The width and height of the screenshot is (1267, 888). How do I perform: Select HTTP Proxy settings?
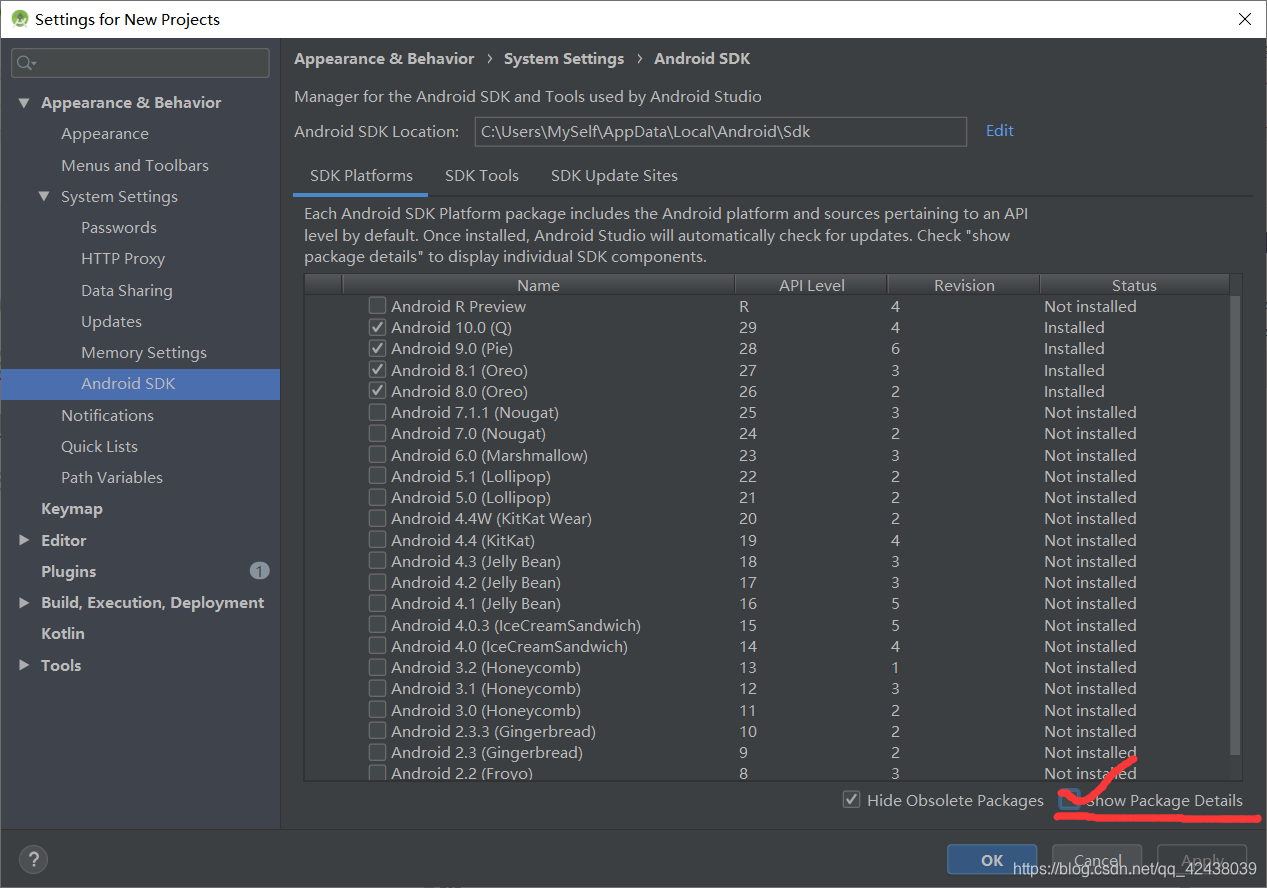123,259
